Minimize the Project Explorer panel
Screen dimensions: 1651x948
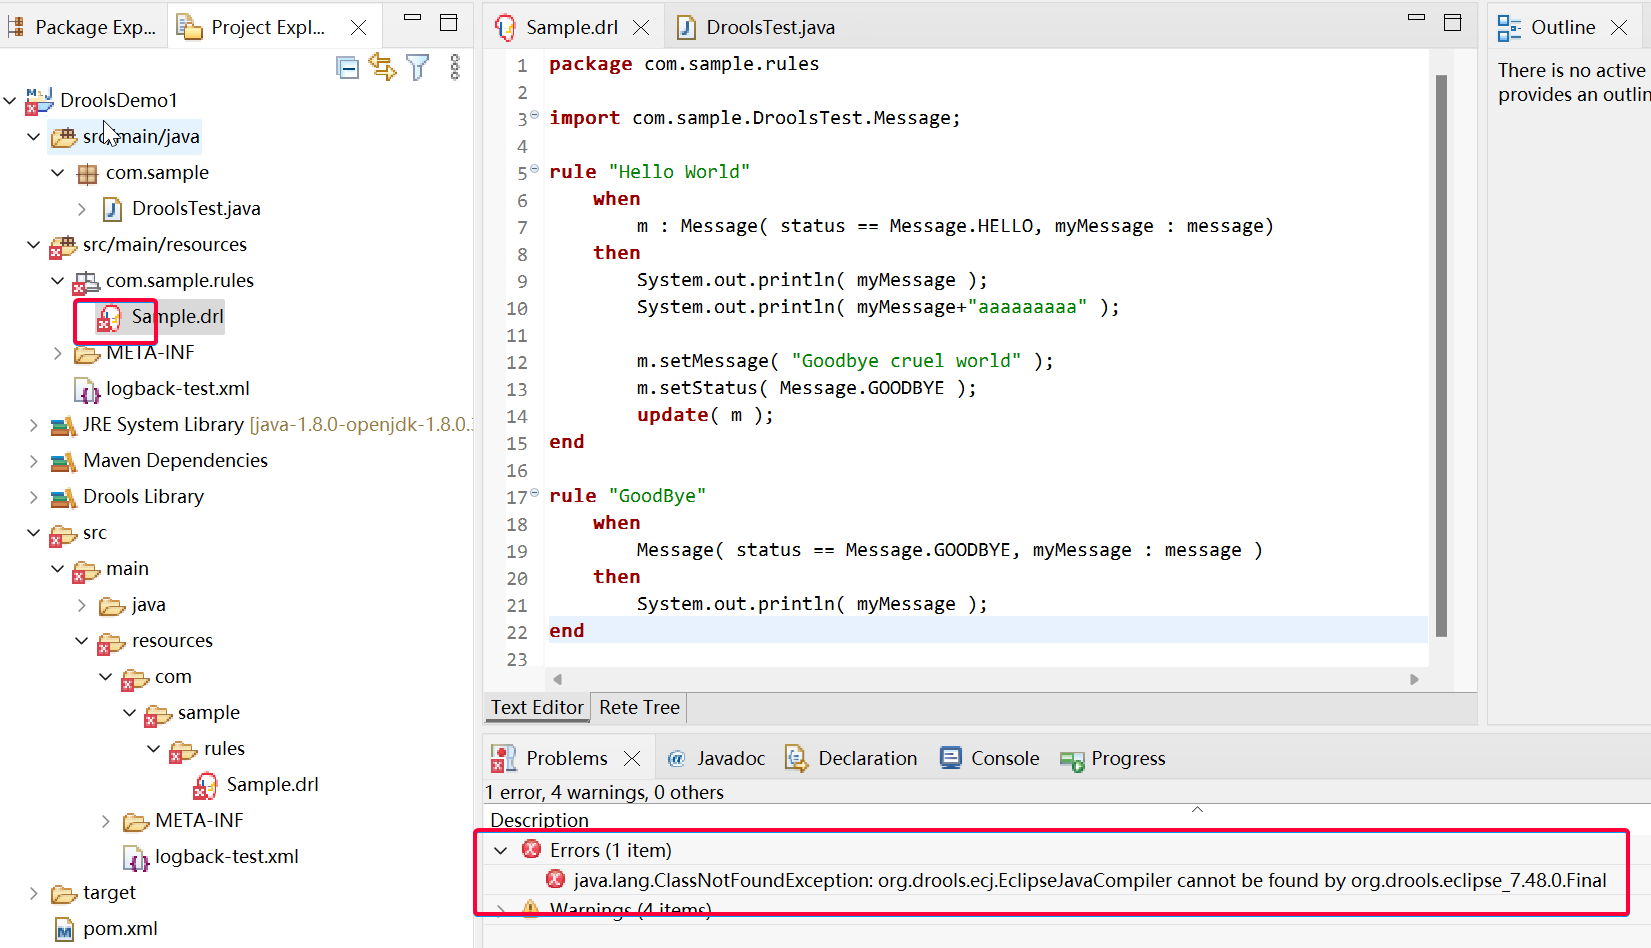coord(412,18)
